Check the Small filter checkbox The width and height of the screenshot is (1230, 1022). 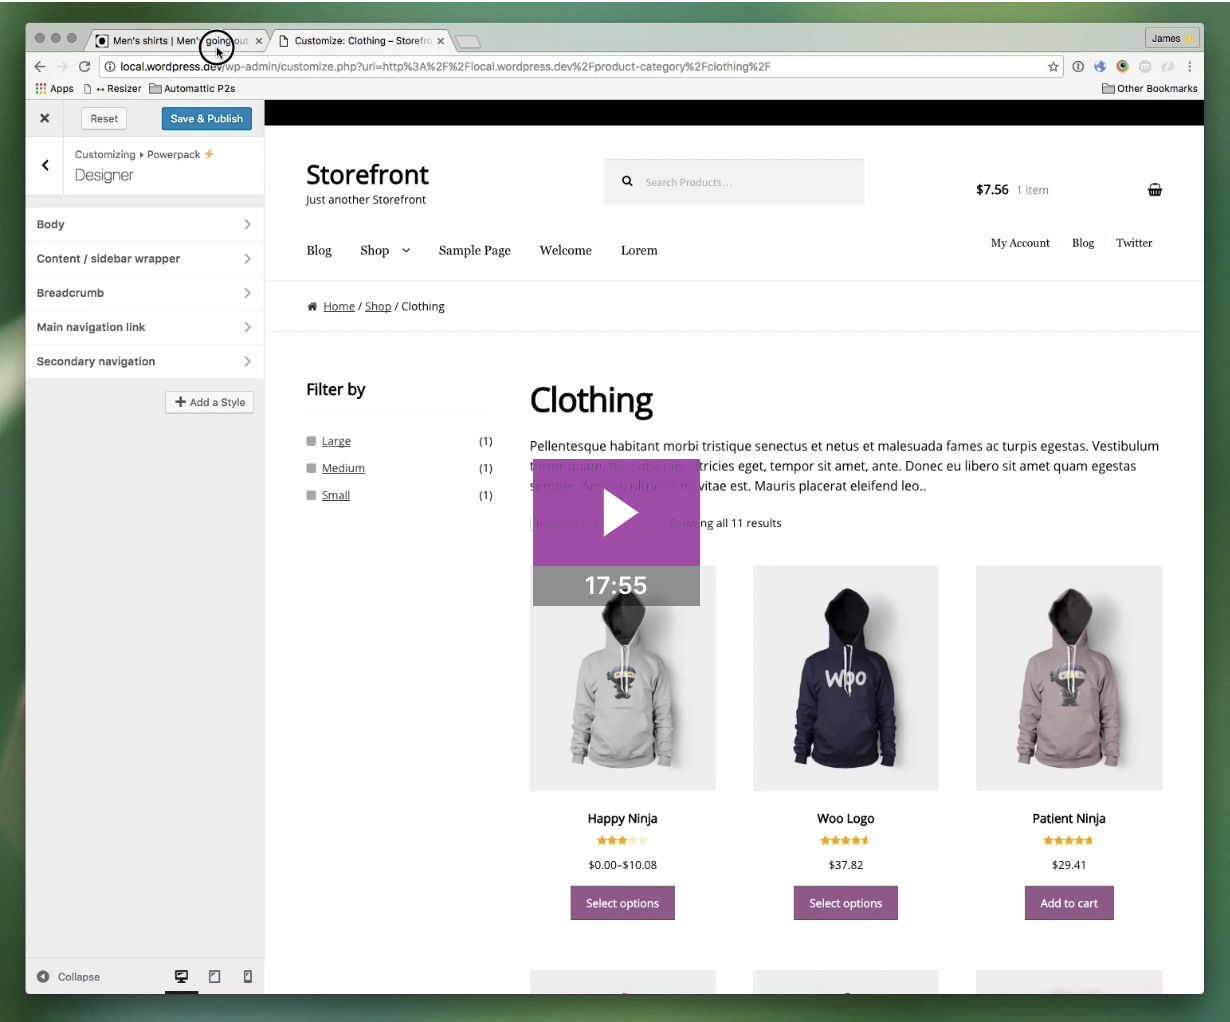[x=311, y=495]
